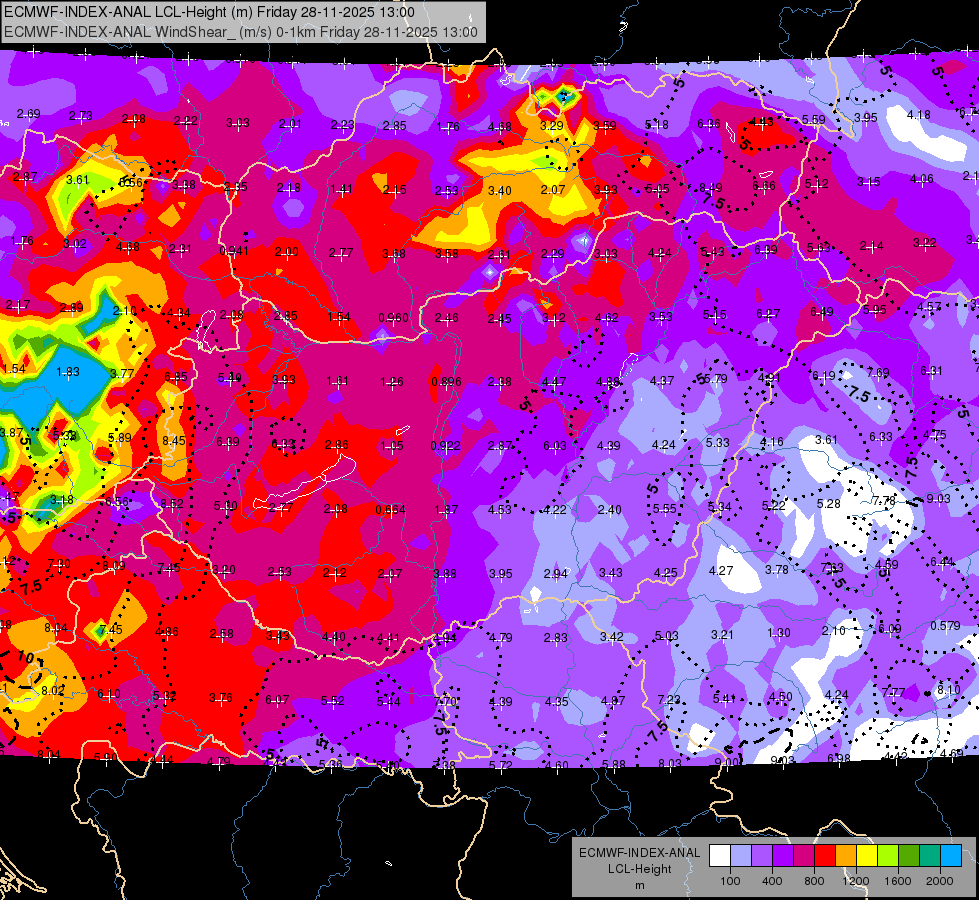Click the teal legend color swatch
This screenshot has width=979, height=900.
click(930, 855)
